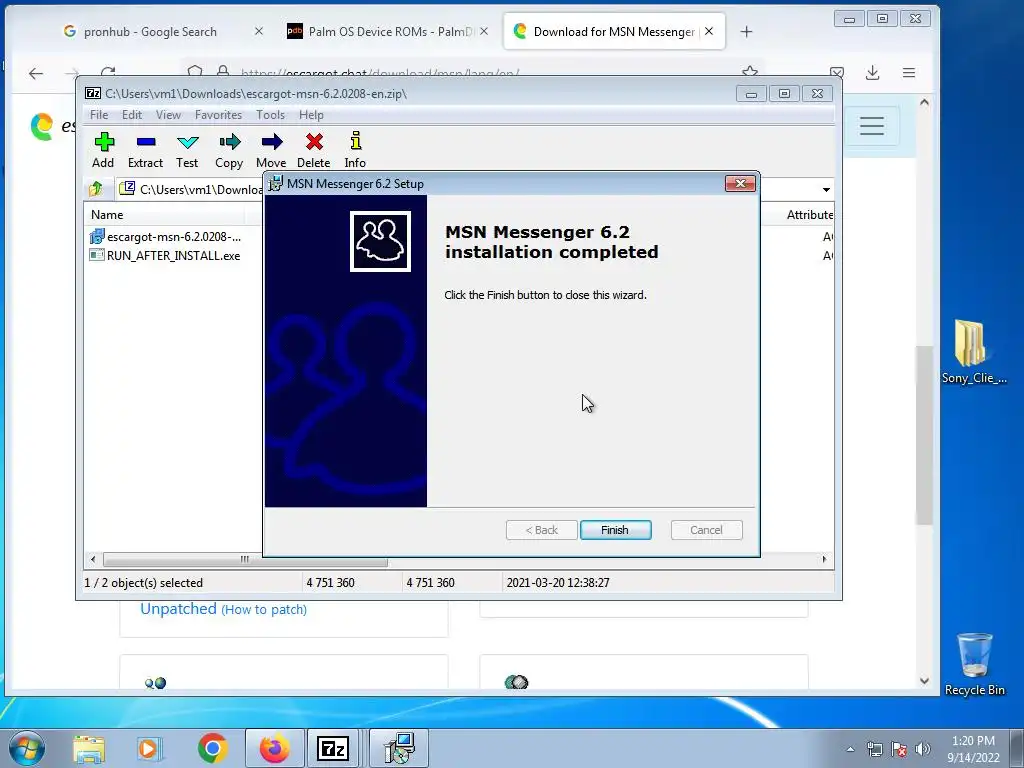
Task: Open the Help menu in 7-Zip
Action: tap(312, 115)
